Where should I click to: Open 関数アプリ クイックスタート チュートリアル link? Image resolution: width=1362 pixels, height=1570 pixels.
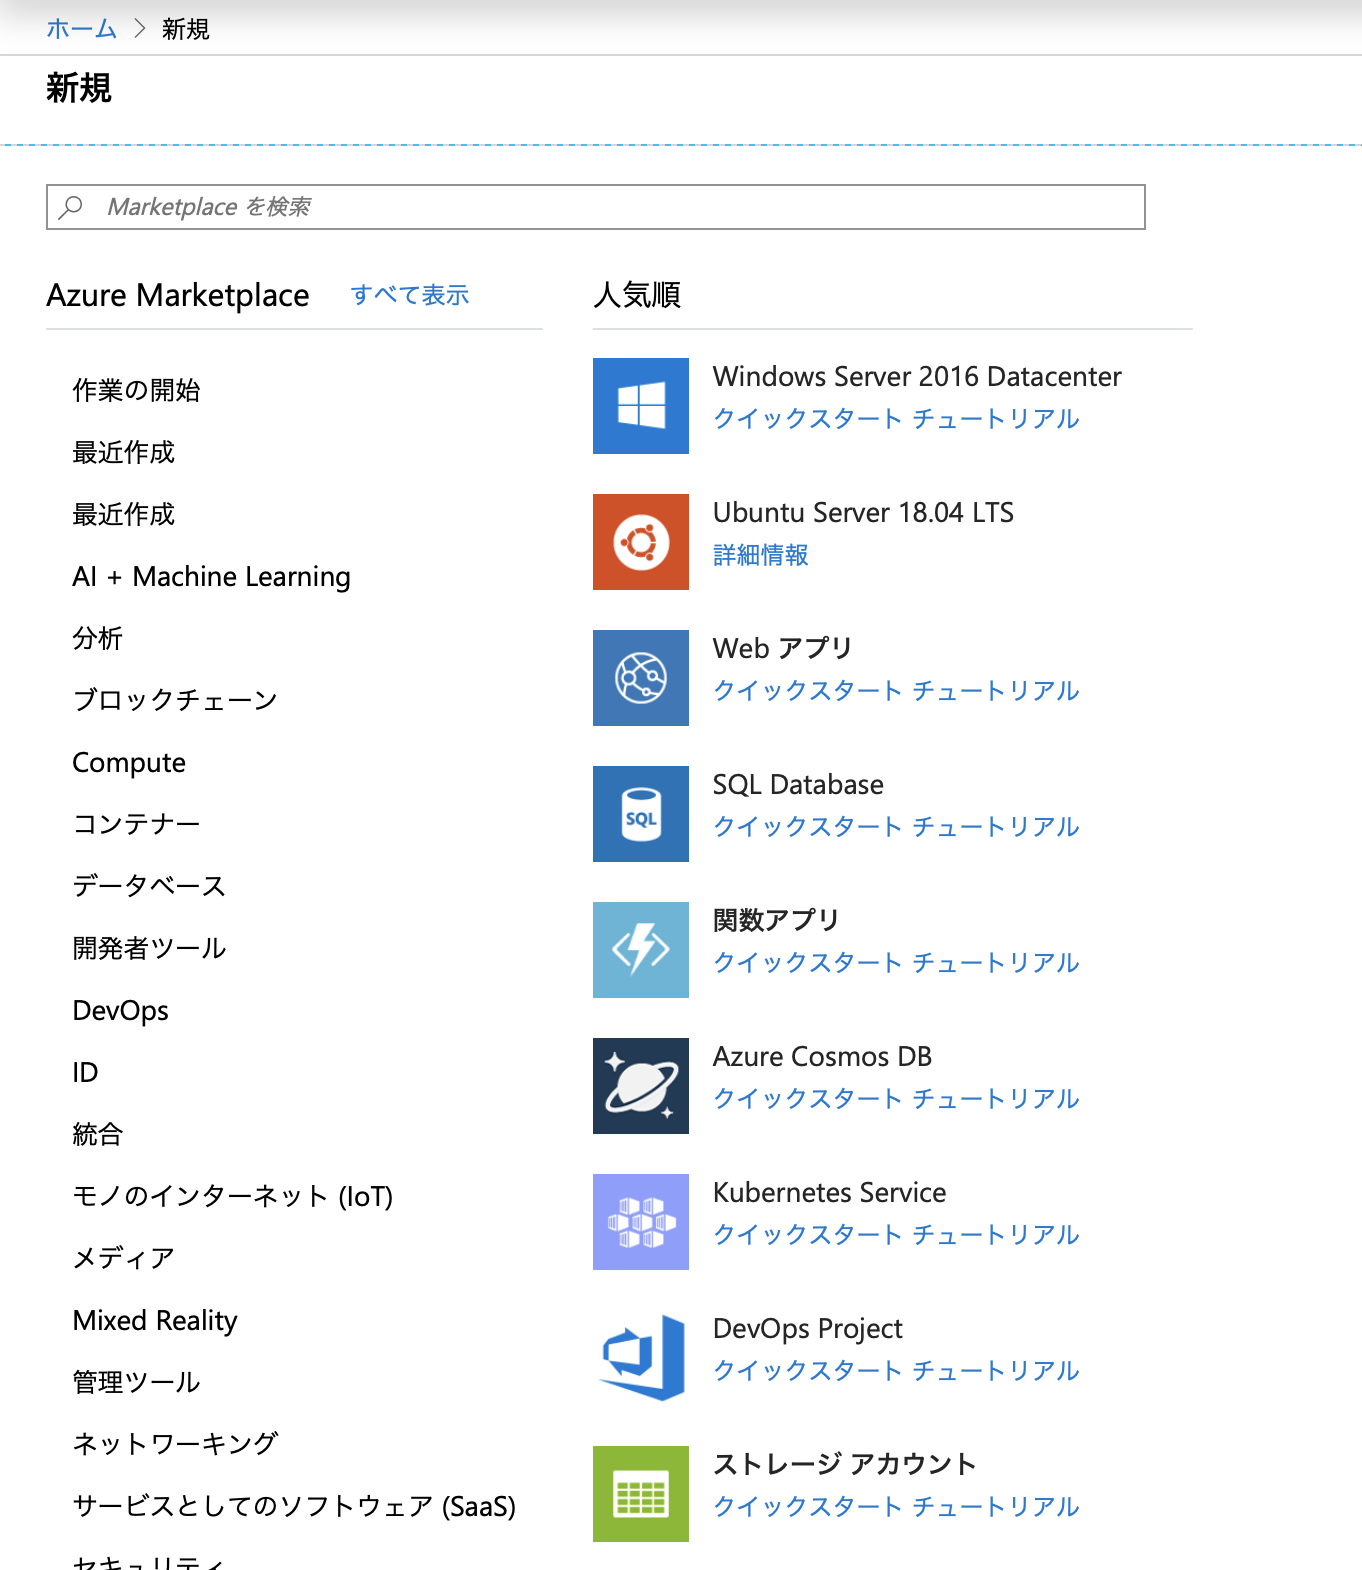[x=896, y=963]
